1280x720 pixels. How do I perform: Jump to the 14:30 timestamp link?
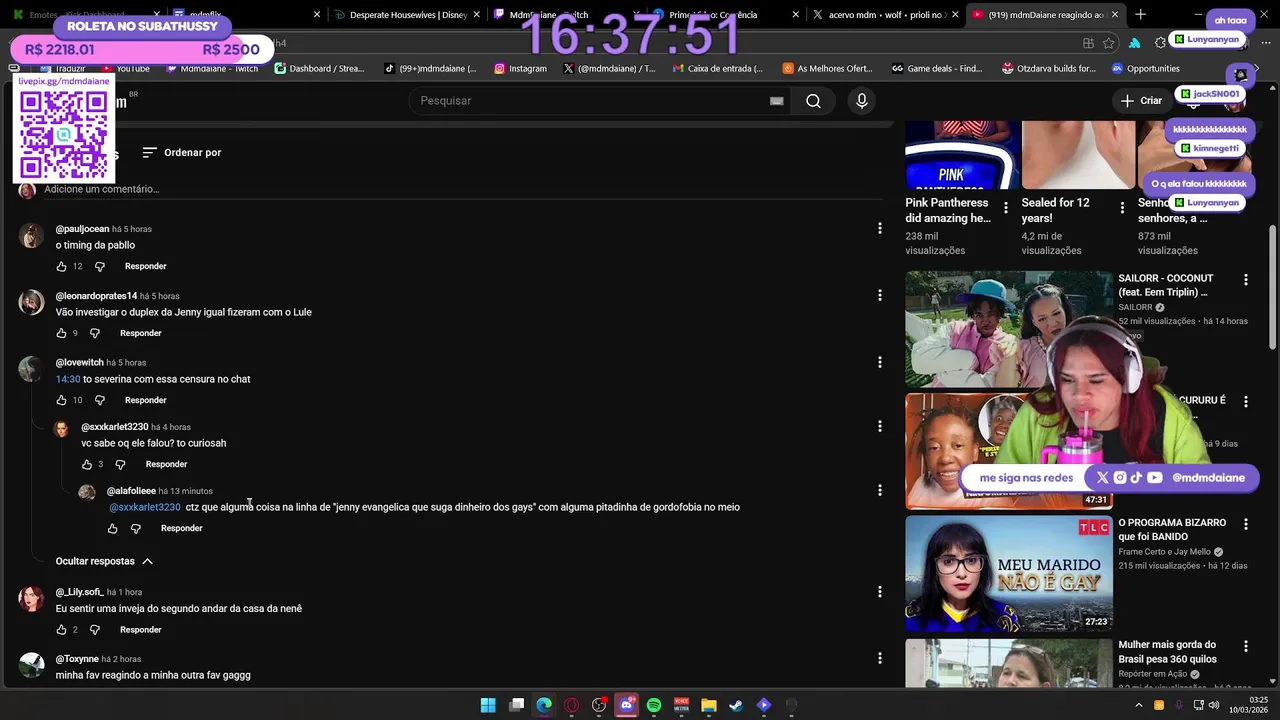[68, 380]
